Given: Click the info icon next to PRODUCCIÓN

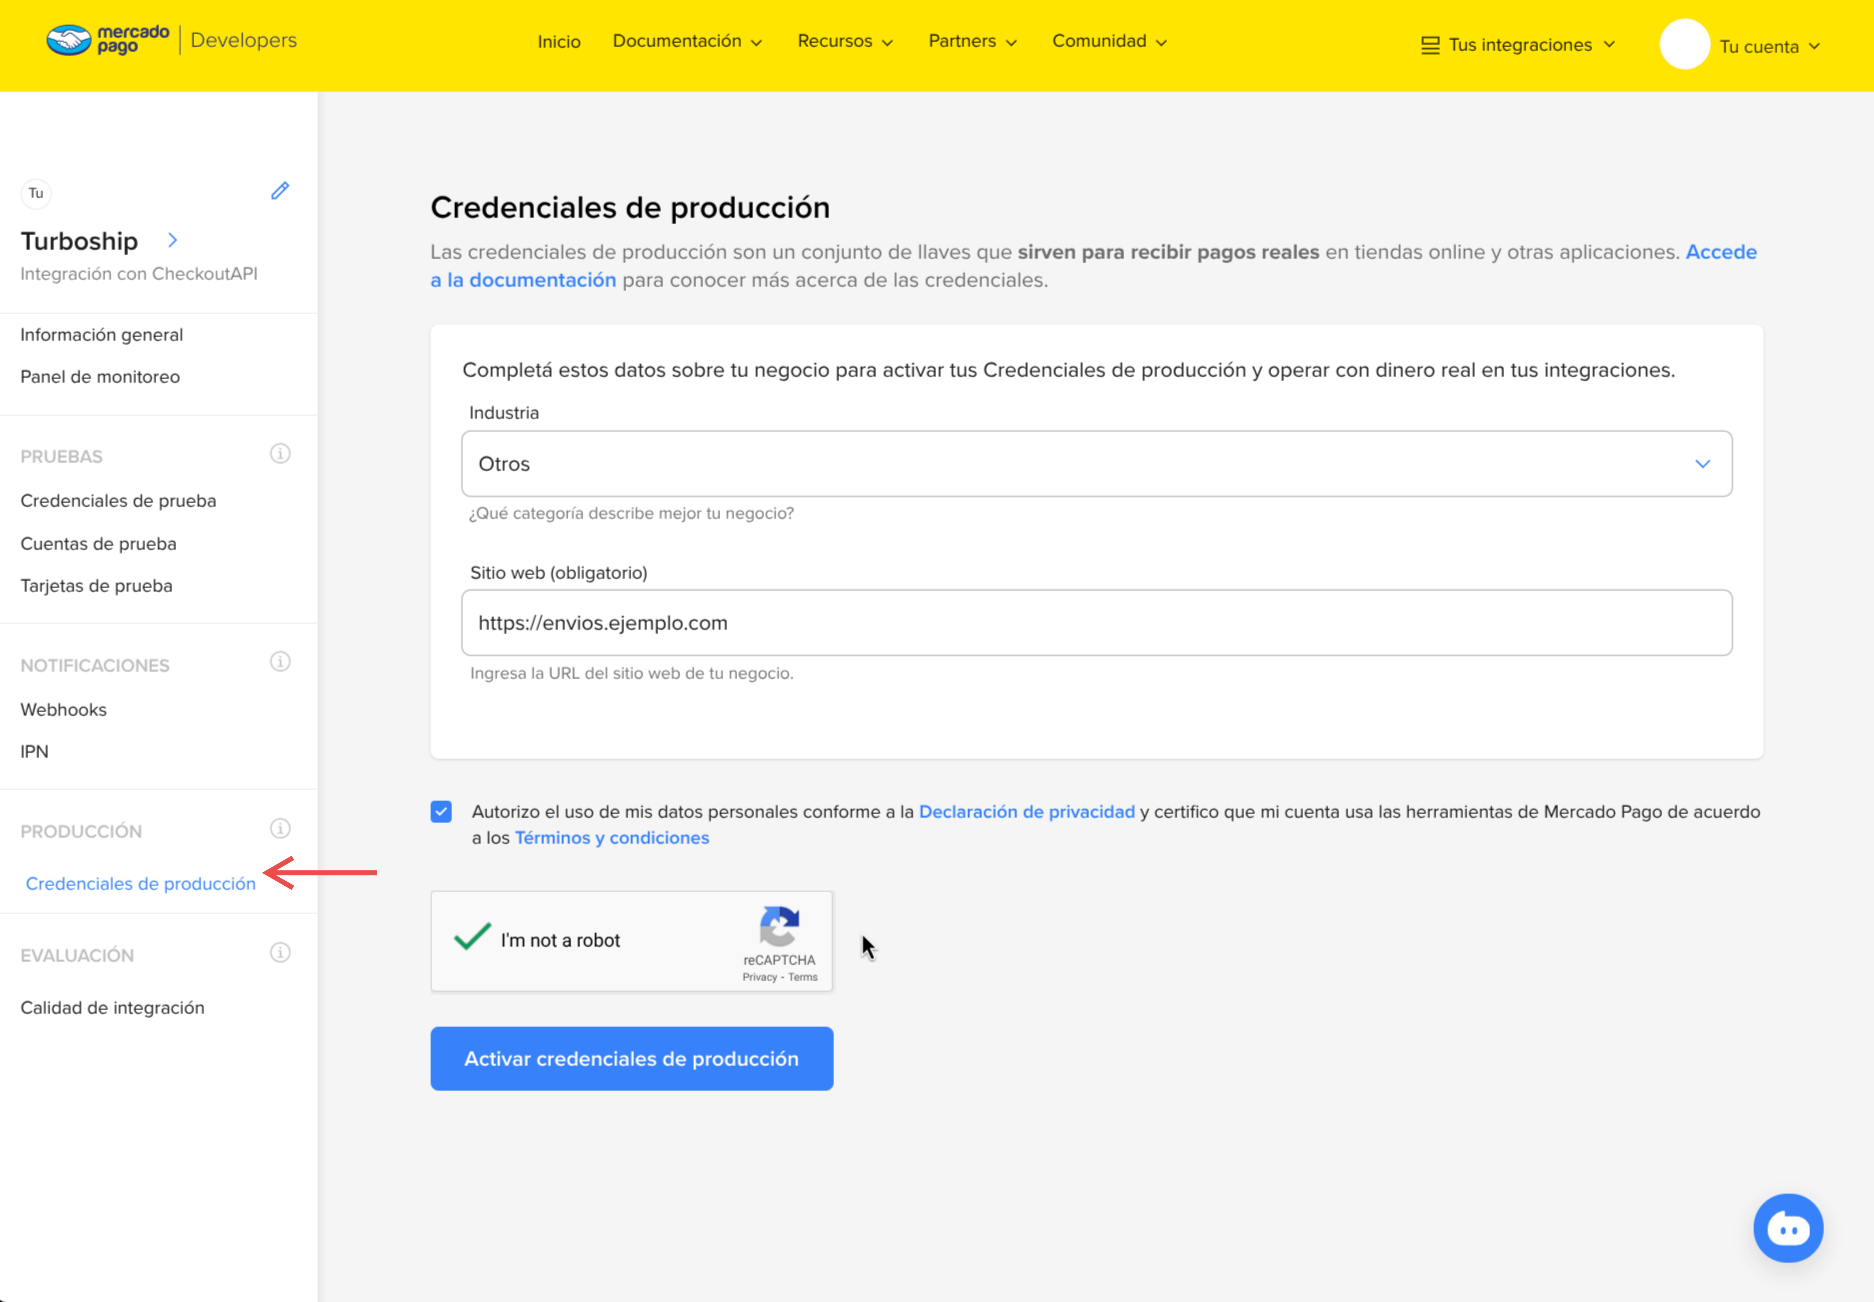Looking at the screenshot, I should coord(280,828).
